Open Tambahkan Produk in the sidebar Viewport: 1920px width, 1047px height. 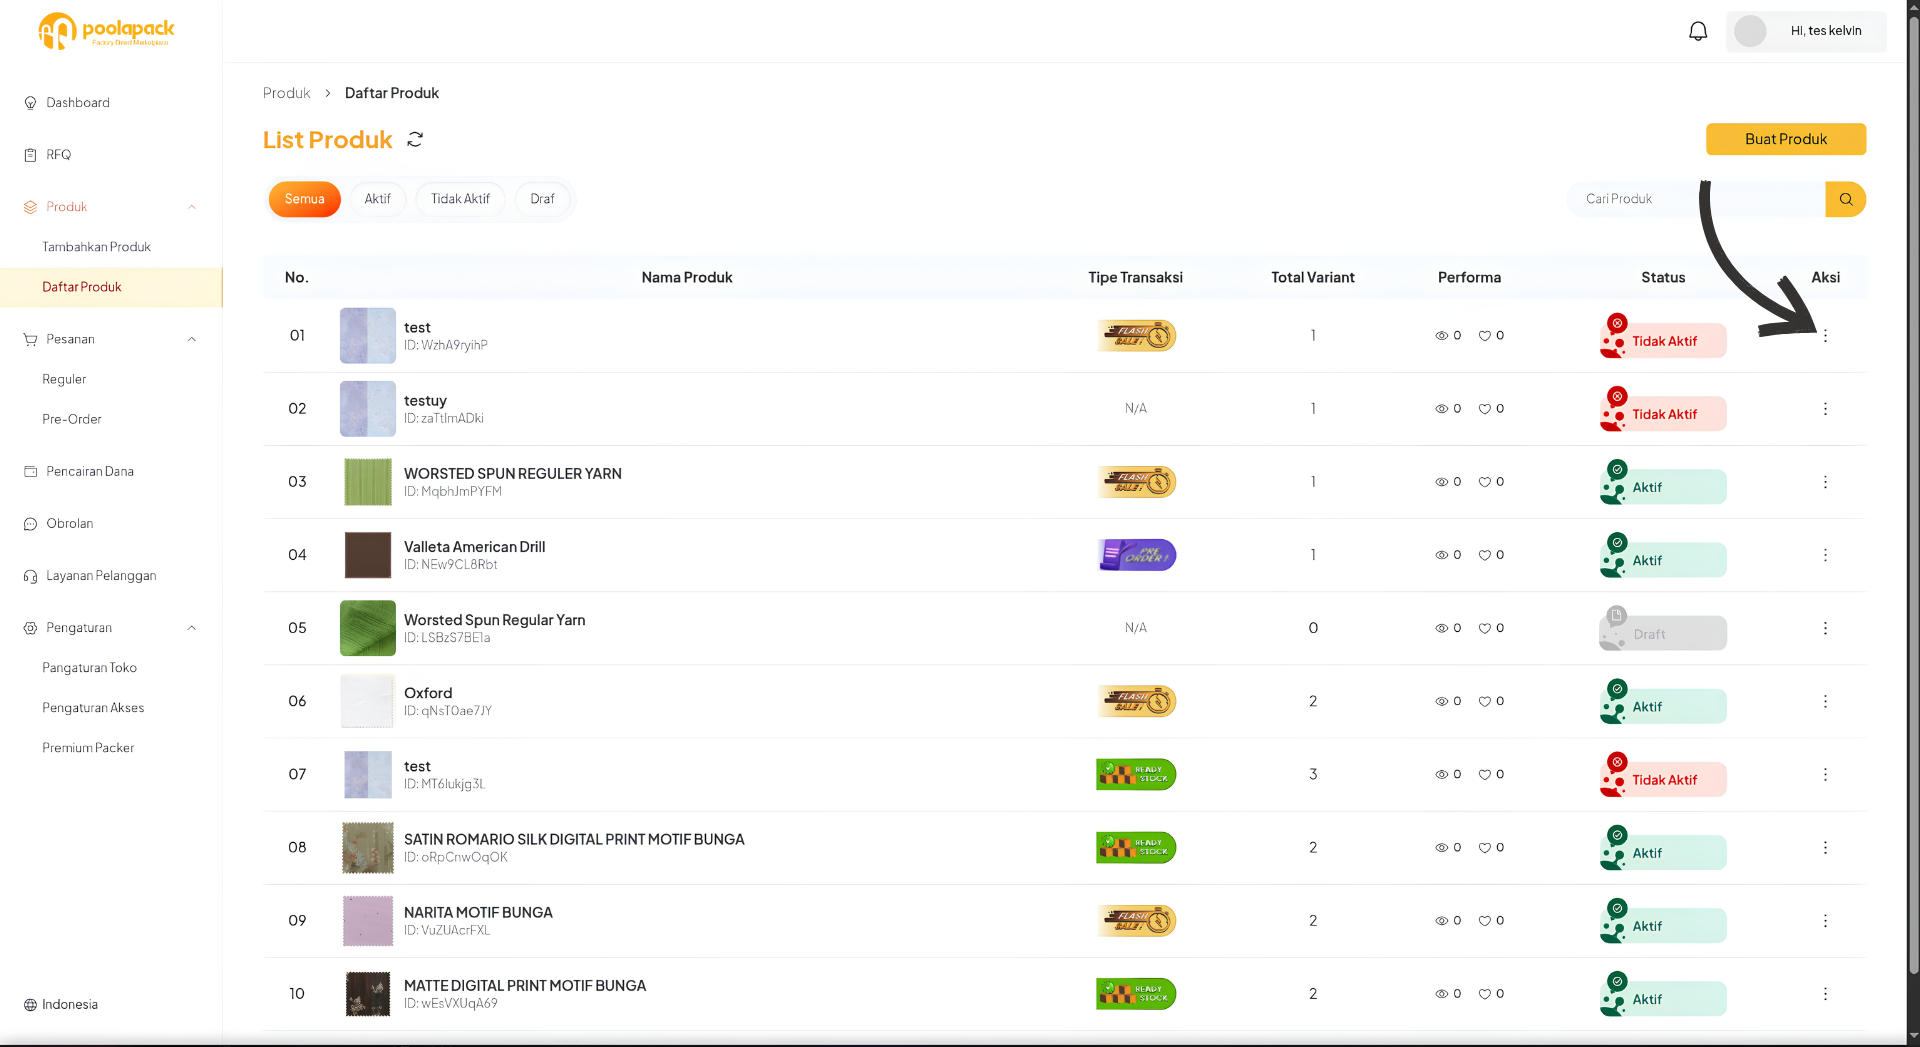96,247
